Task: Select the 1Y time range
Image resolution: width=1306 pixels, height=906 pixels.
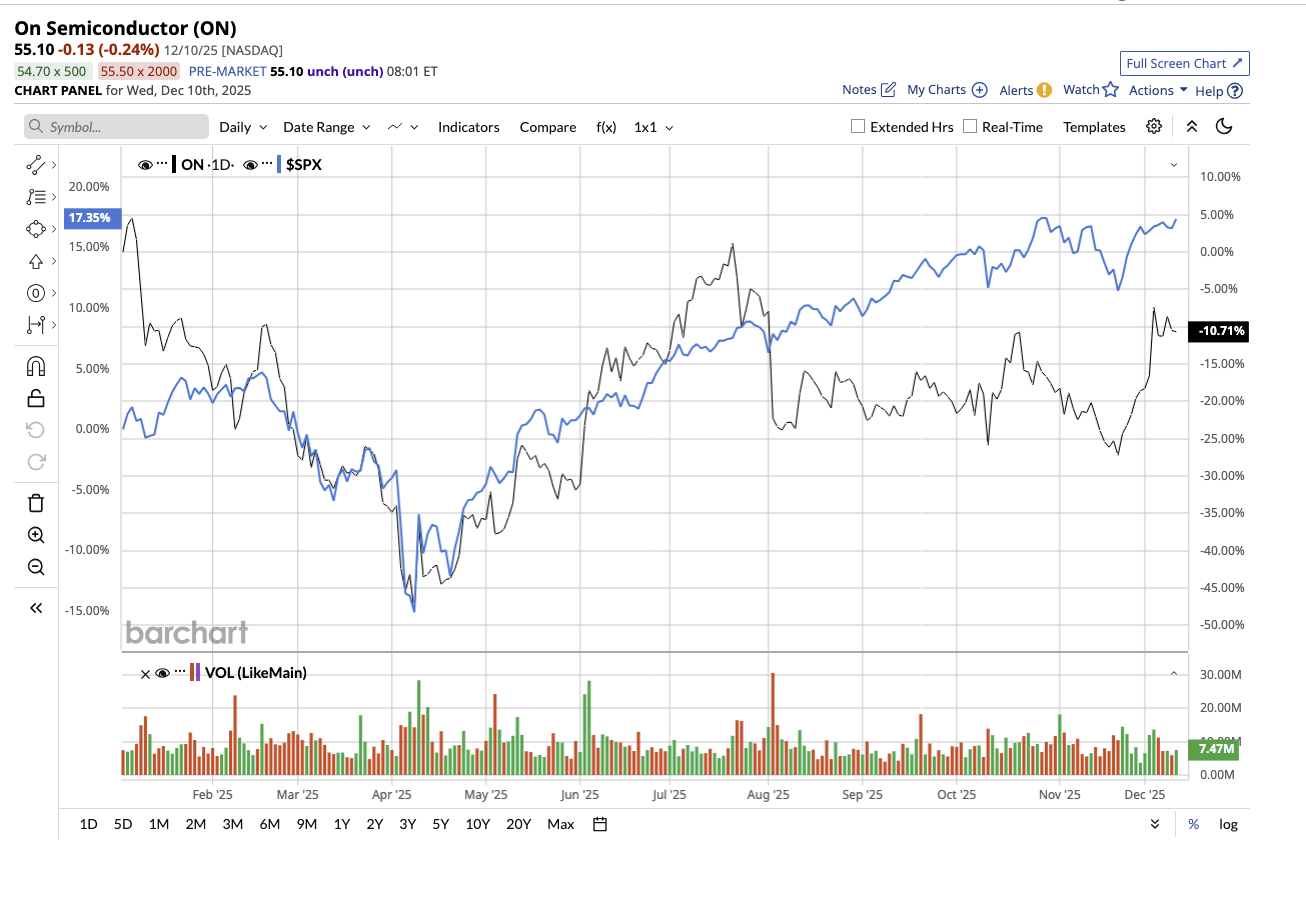Action: click(341, 824)
